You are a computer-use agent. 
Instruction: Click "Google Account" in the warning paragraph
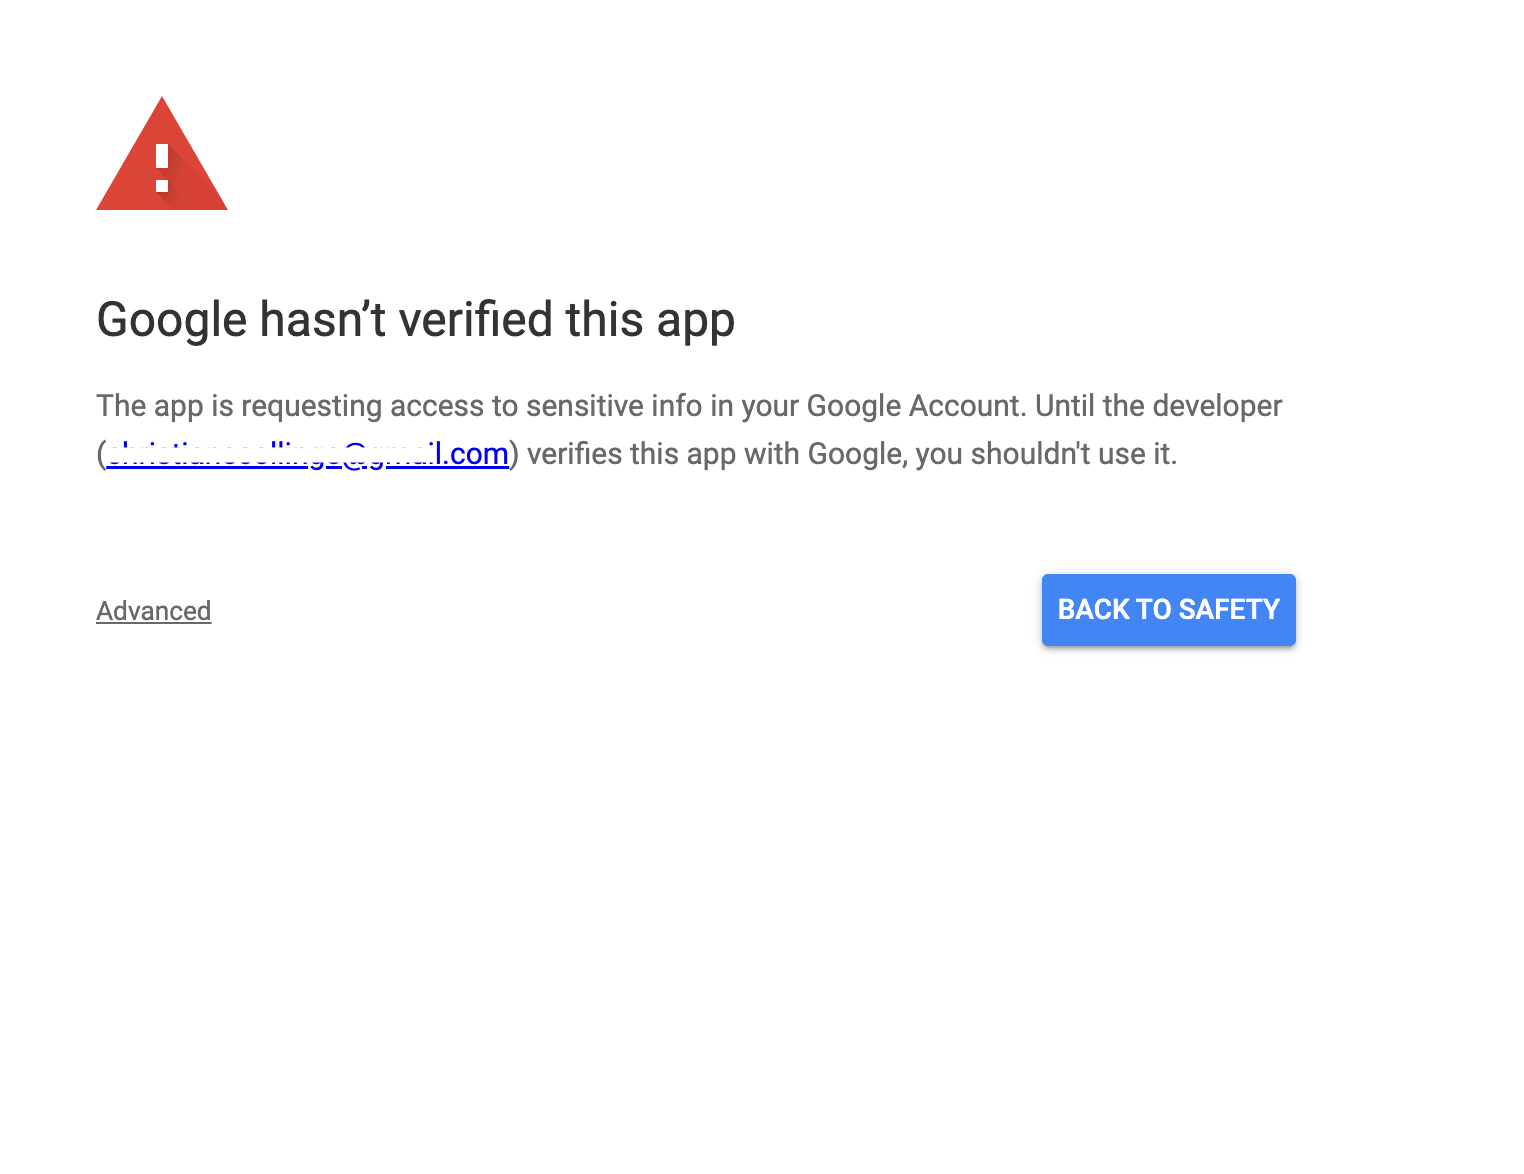click(914, 406)
